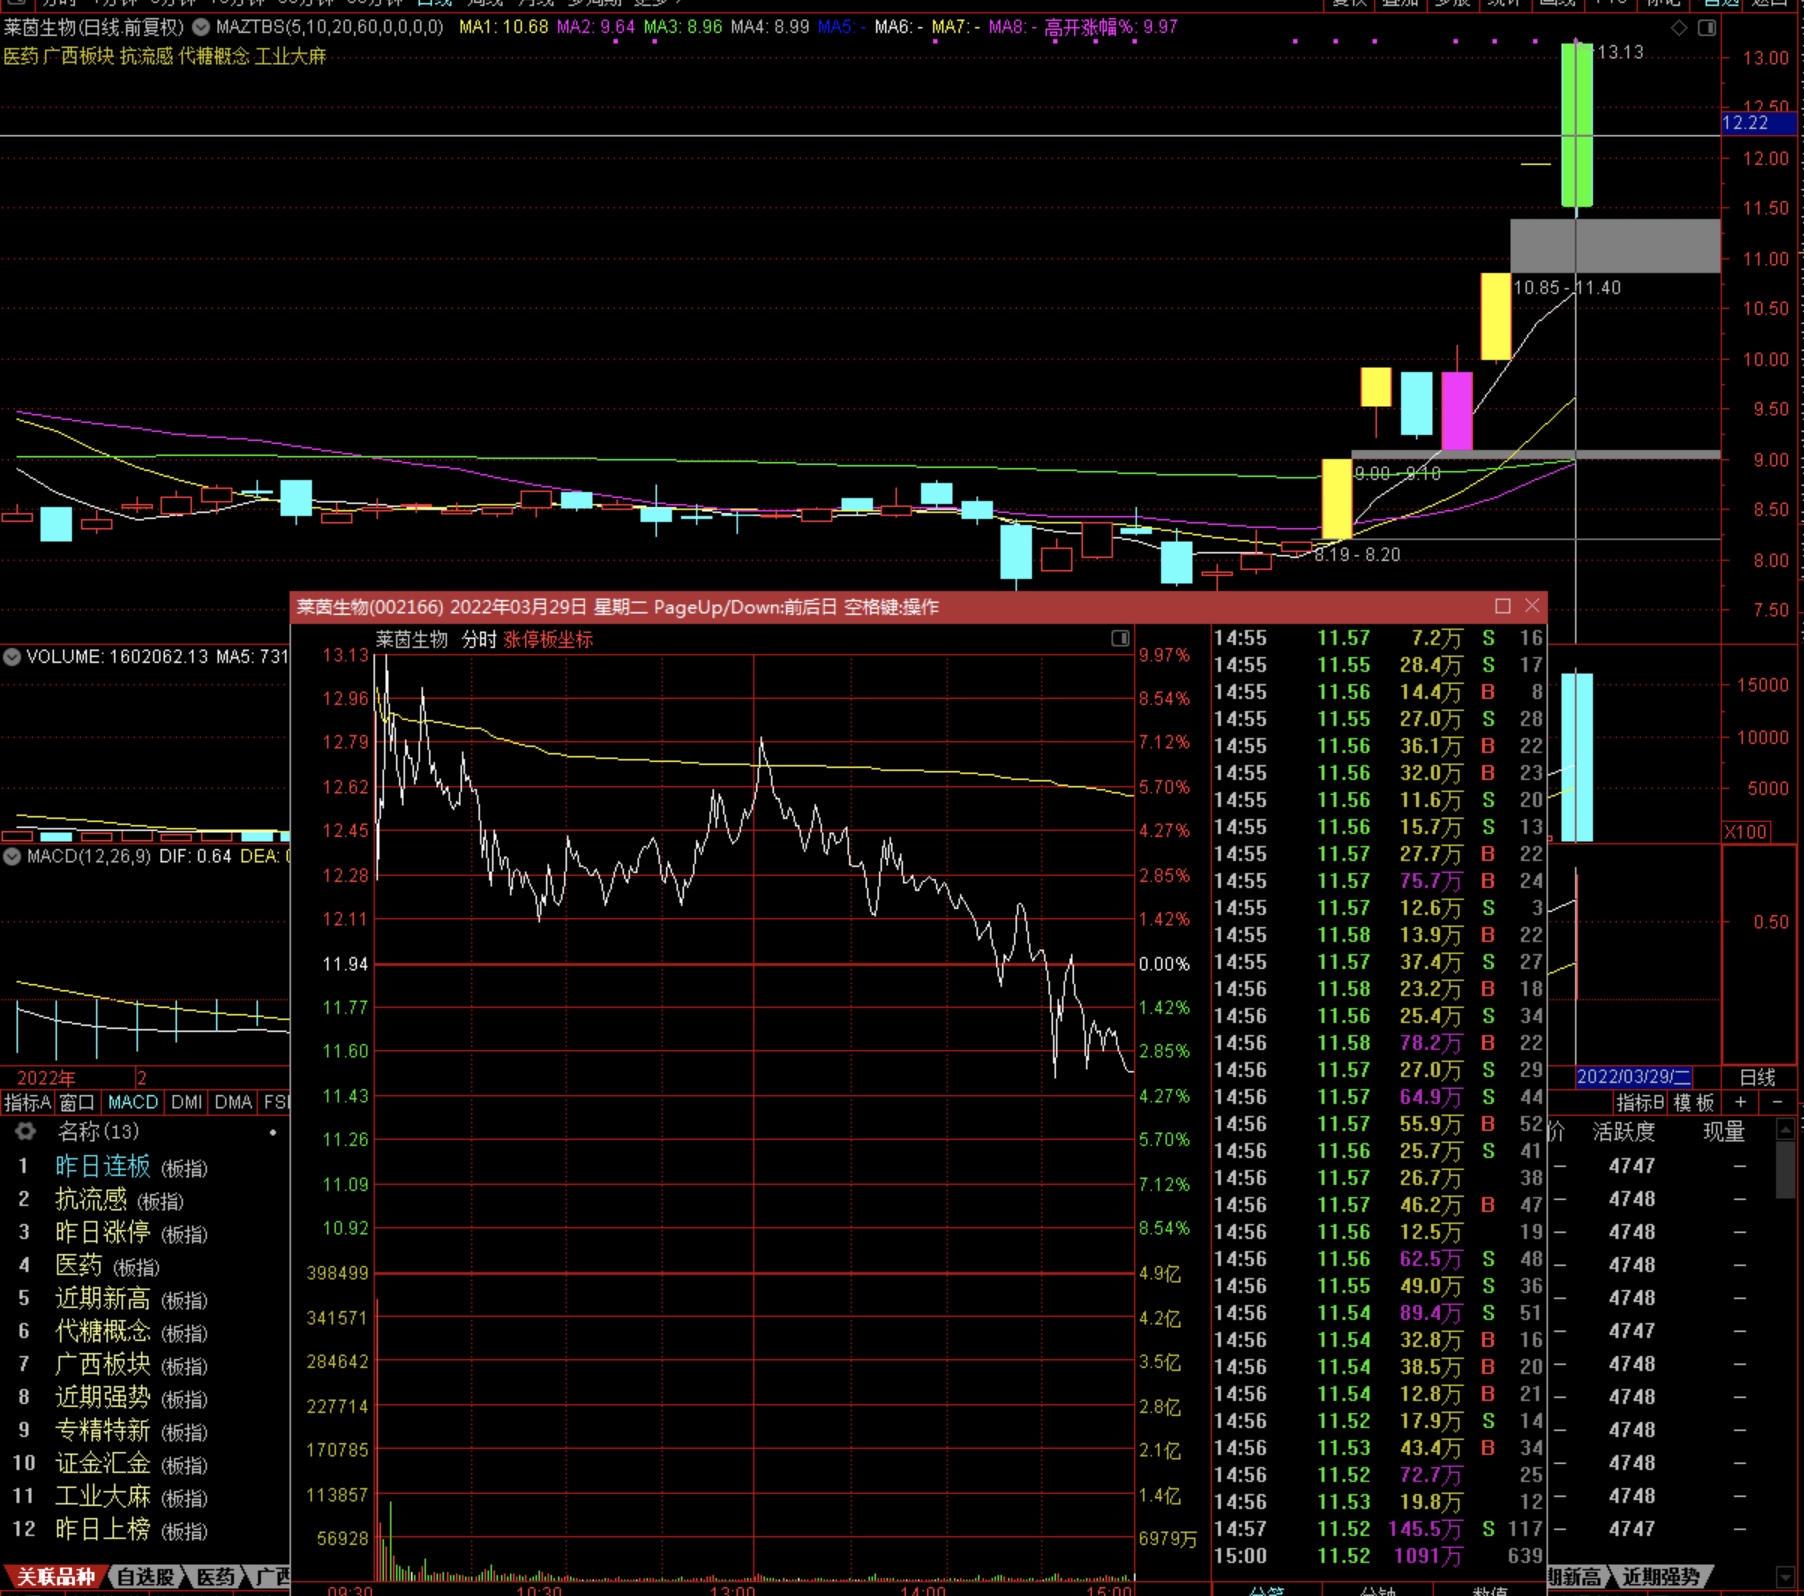The height and width of the screenshot is (1596, 1804).
Task: Click the round icon beside VOLUME indicator
Action: (x=12, y=657)
